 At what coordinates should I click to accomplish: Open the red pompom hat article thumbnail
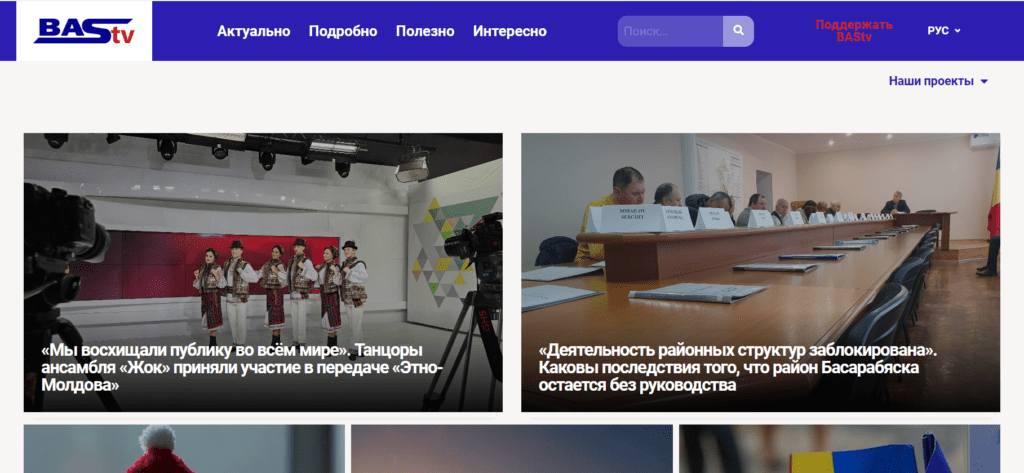tap(184, 450)
